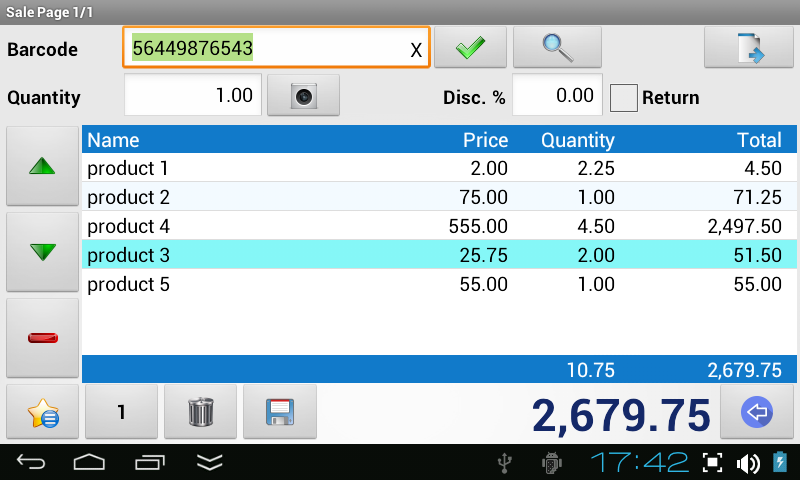Image resolution: width=800 pixels, height=480 pixels.
Task: Delete sale with the trash can button
Action: pos(201,412)
